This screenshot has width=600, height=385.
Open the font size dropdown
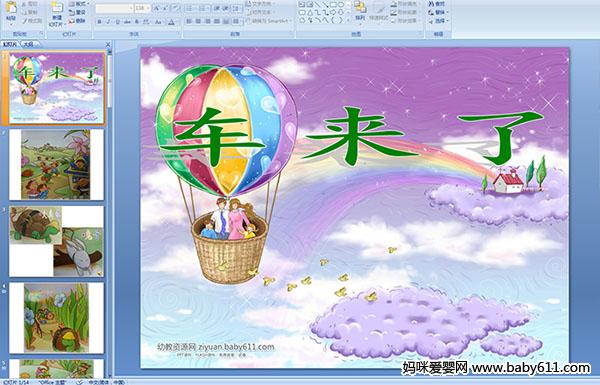coord(142,8)
